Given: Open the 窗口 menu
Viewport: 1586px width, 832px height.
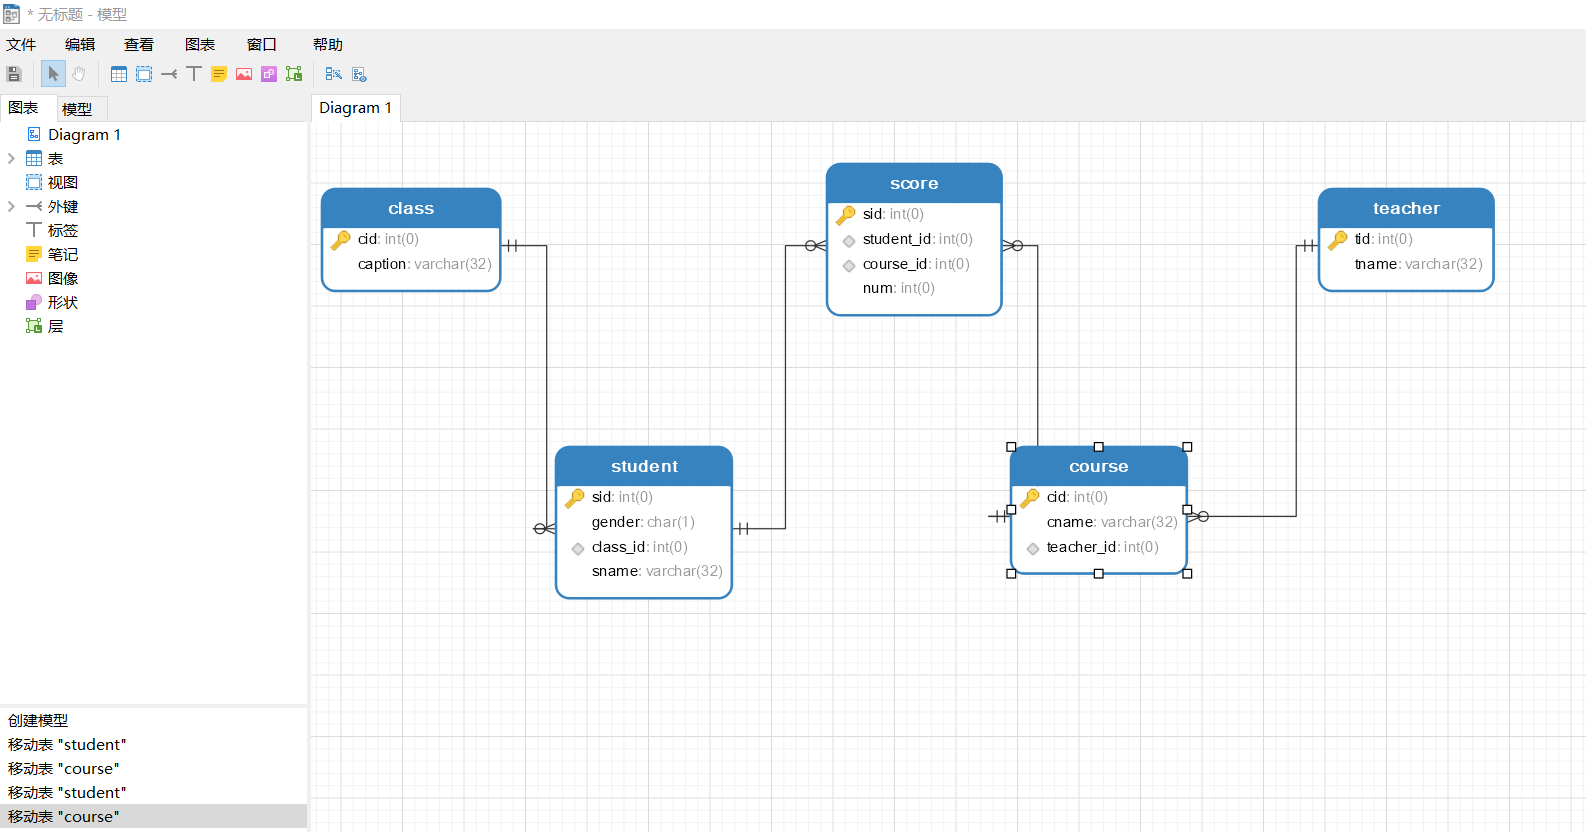Looking at the screenshot, I should coord(262,45).
